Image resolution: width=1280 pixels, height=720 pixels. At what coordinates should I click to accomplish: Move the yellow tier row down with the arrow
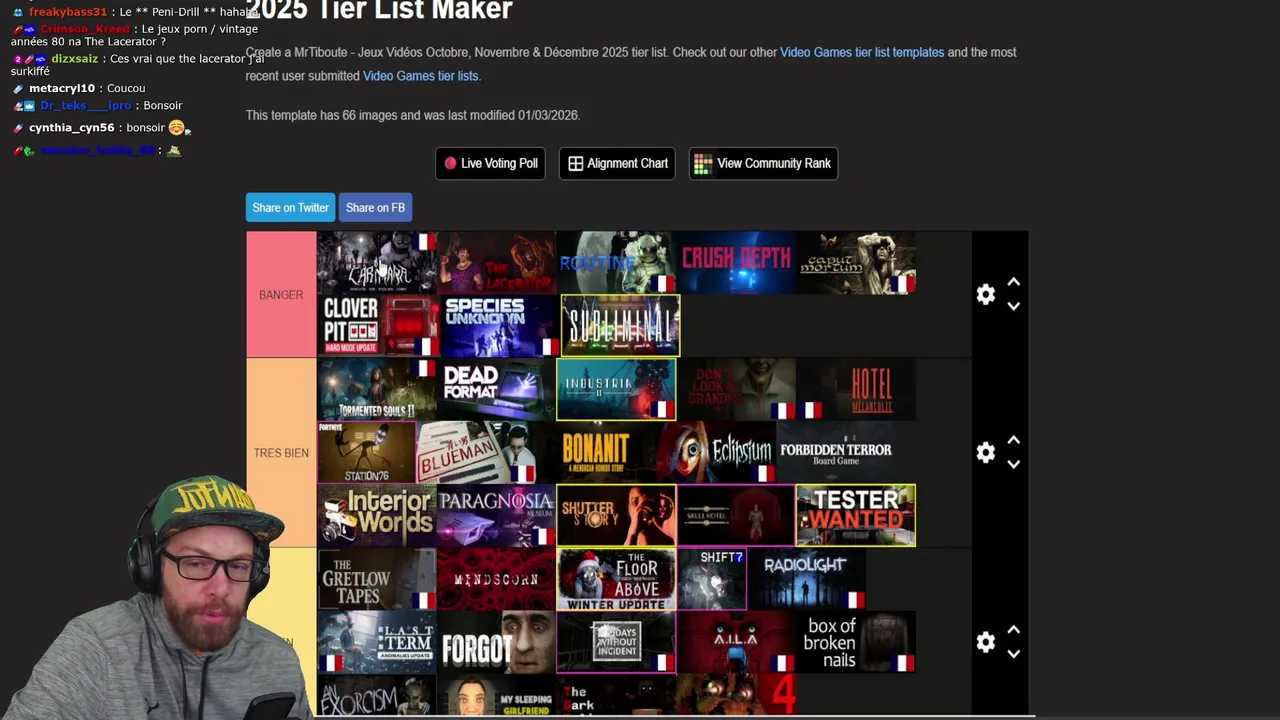(1013, 654)
